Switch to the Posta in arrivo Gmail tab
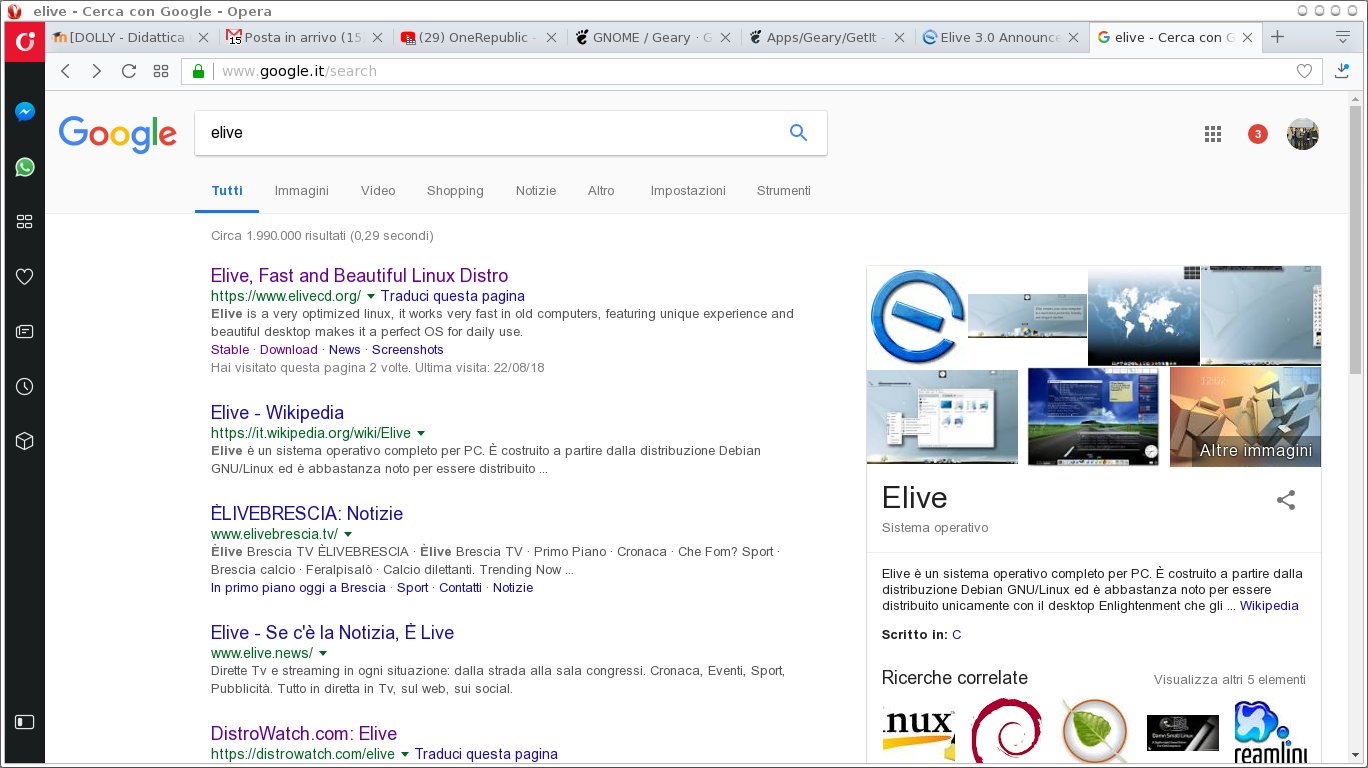 click(305, 37)
